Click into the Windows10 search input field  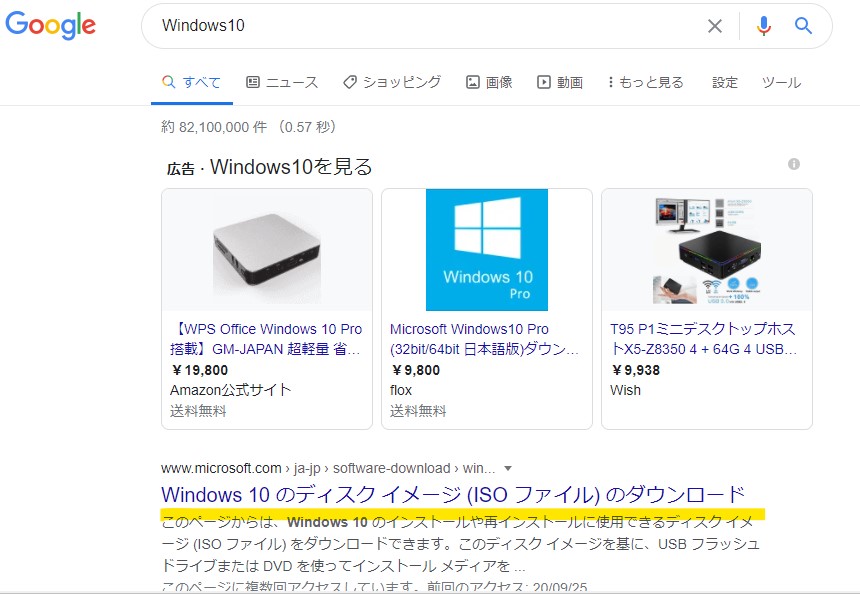point(428,26)
